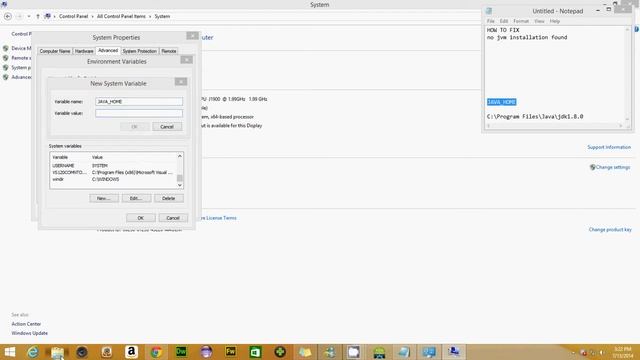Screen dimensions: 640x360
Task: Click the empty Variable value field
Action: [139, 113]
